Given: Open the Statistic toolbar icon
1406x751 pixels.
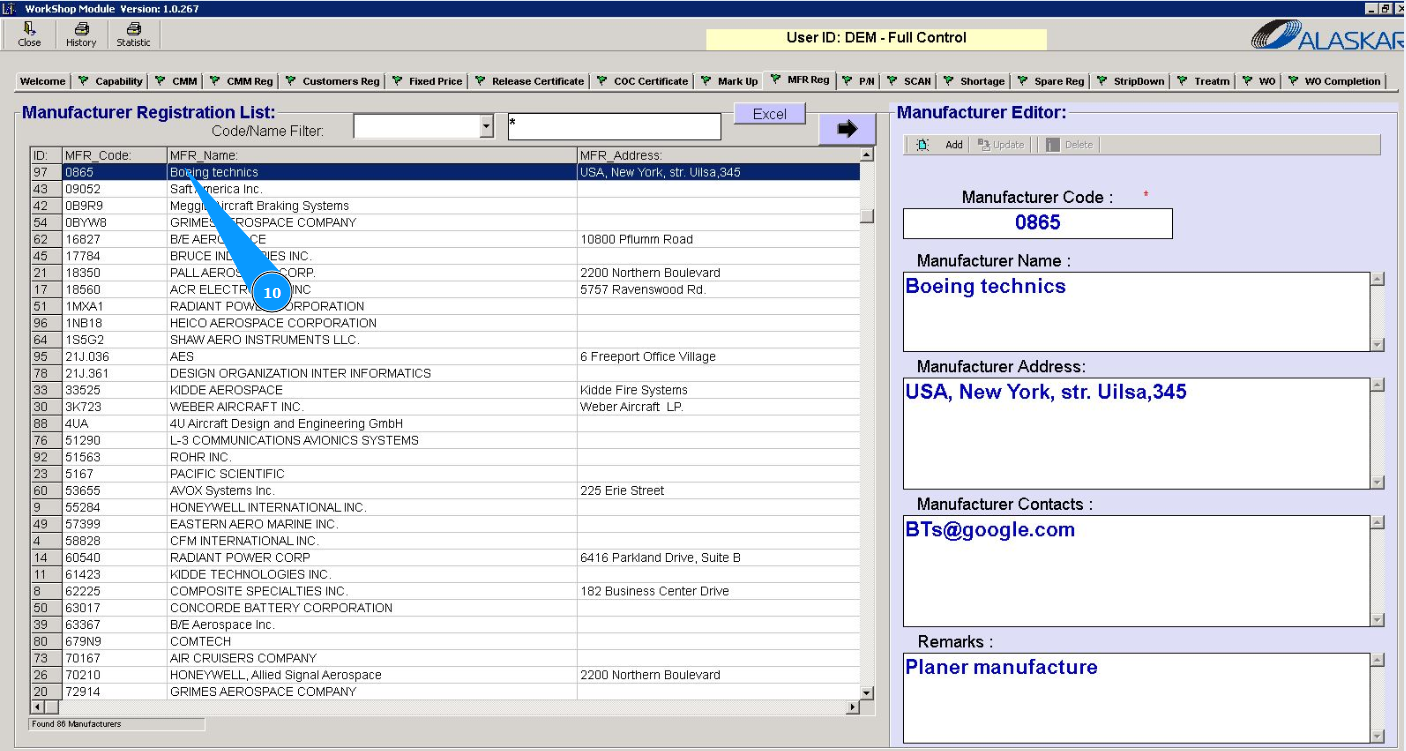Looking at the screenshot, I should point(133,35).
